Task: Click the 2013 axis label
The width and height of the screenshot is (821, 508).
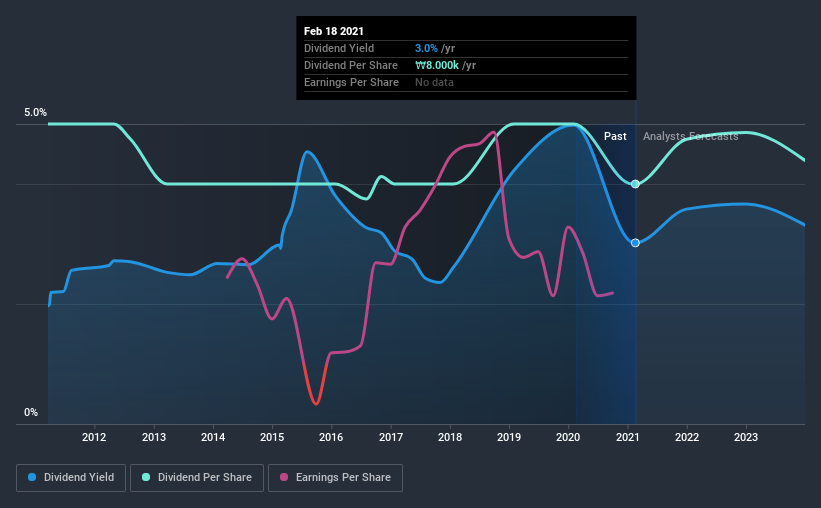Action: tap(154, 437)
